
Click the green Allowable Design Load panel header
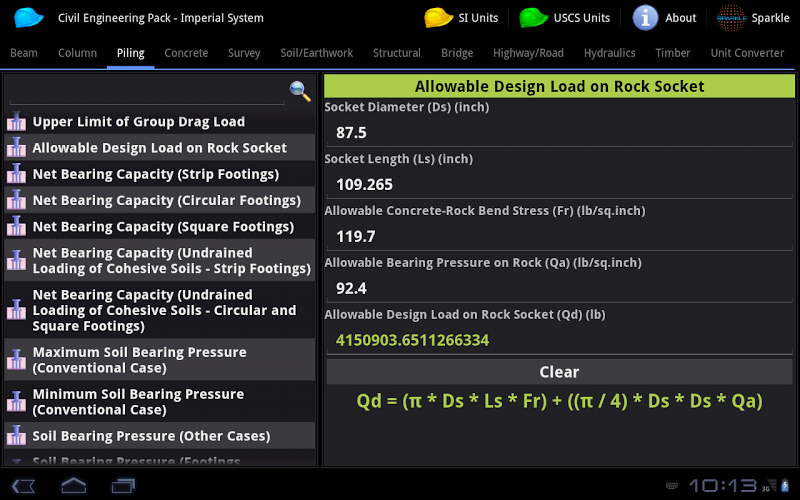559,86
